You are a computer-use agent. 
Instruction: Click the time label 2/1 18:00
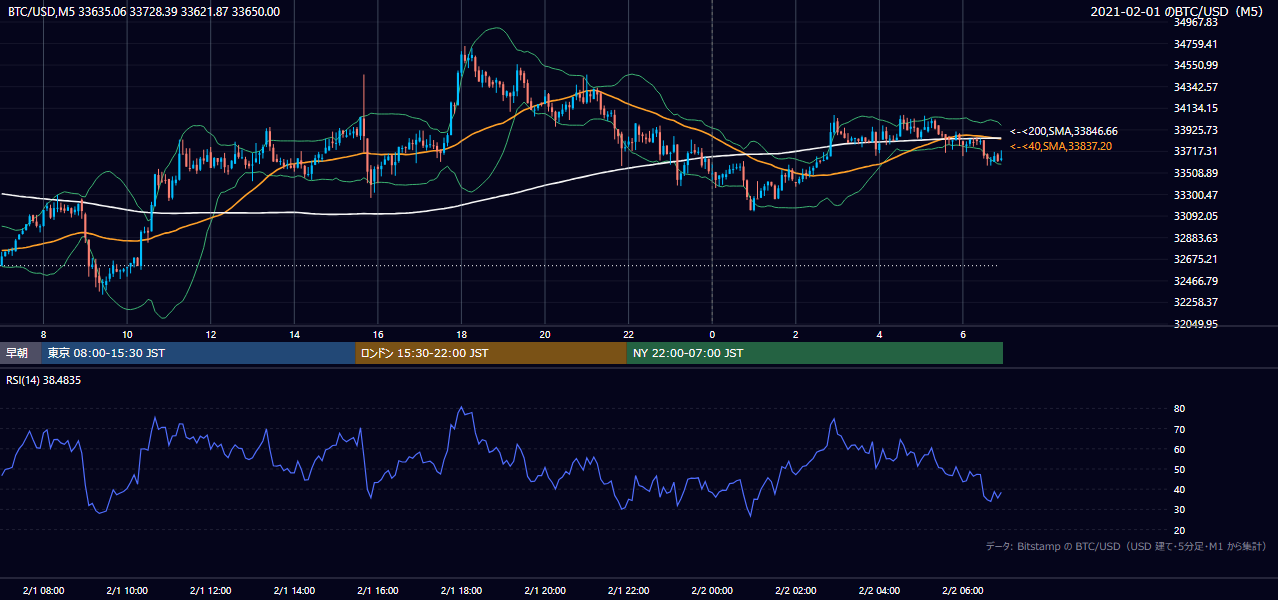tap(461, 590)
